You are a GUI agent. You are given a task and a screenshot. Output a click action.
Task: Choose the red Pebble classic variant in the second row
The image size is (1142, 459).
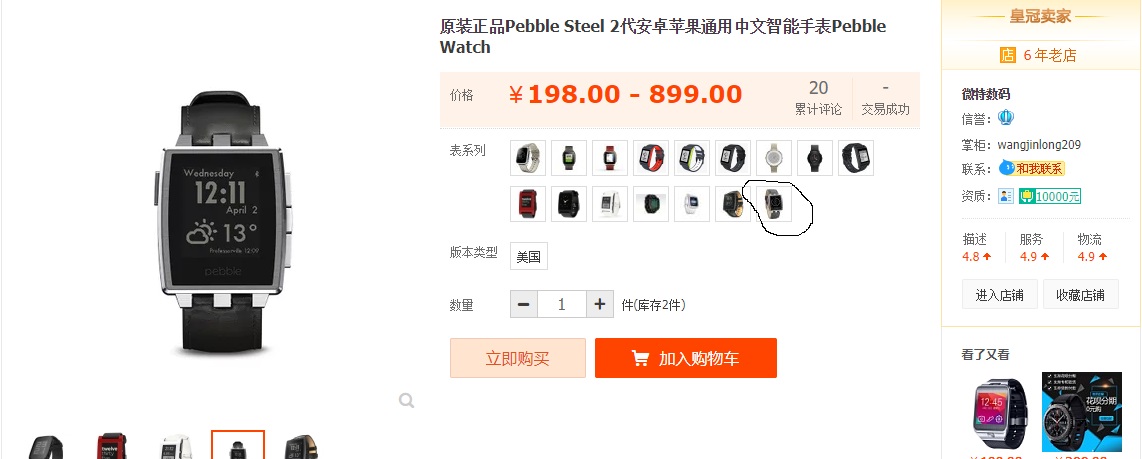529,204
